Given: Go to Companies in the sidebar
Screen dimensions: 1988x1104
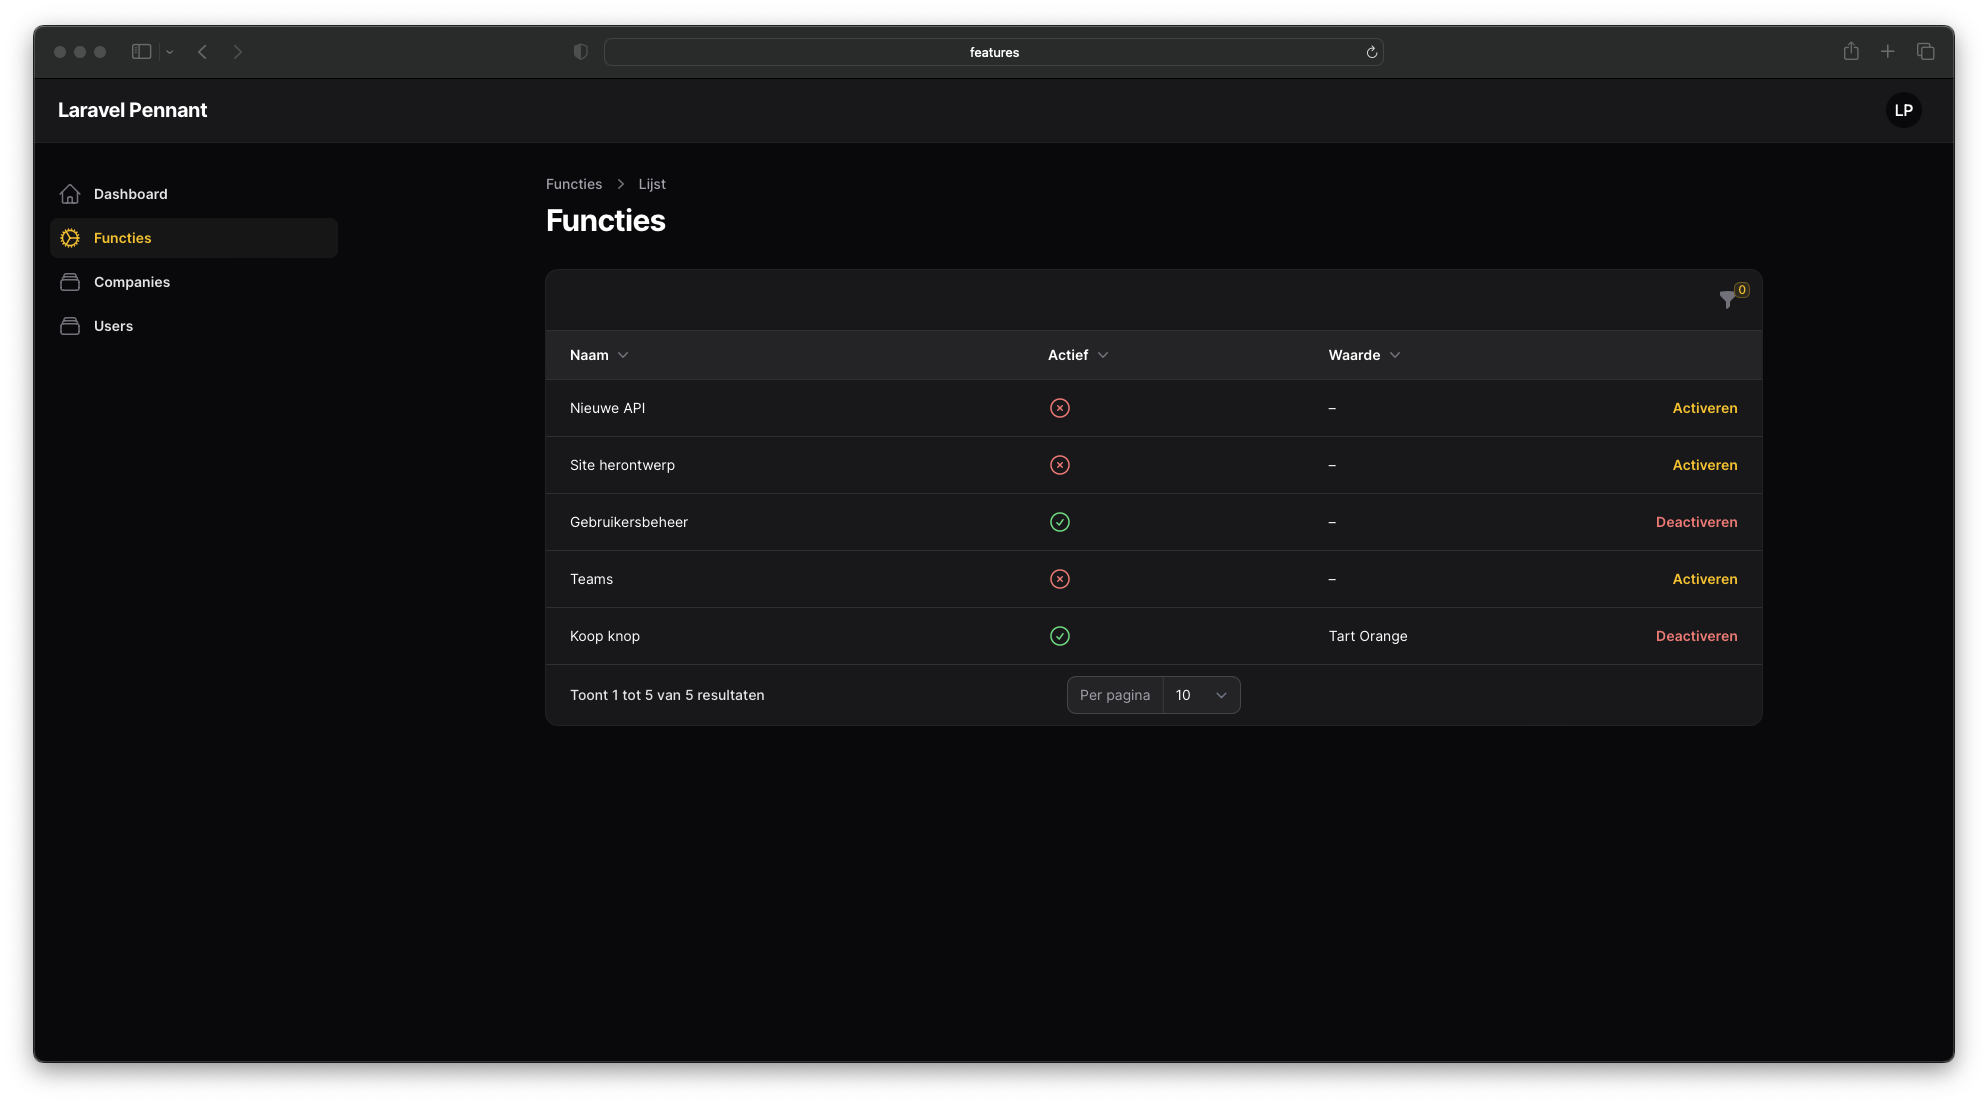Looking at the screenshot, I should click(x=132, y=282).
